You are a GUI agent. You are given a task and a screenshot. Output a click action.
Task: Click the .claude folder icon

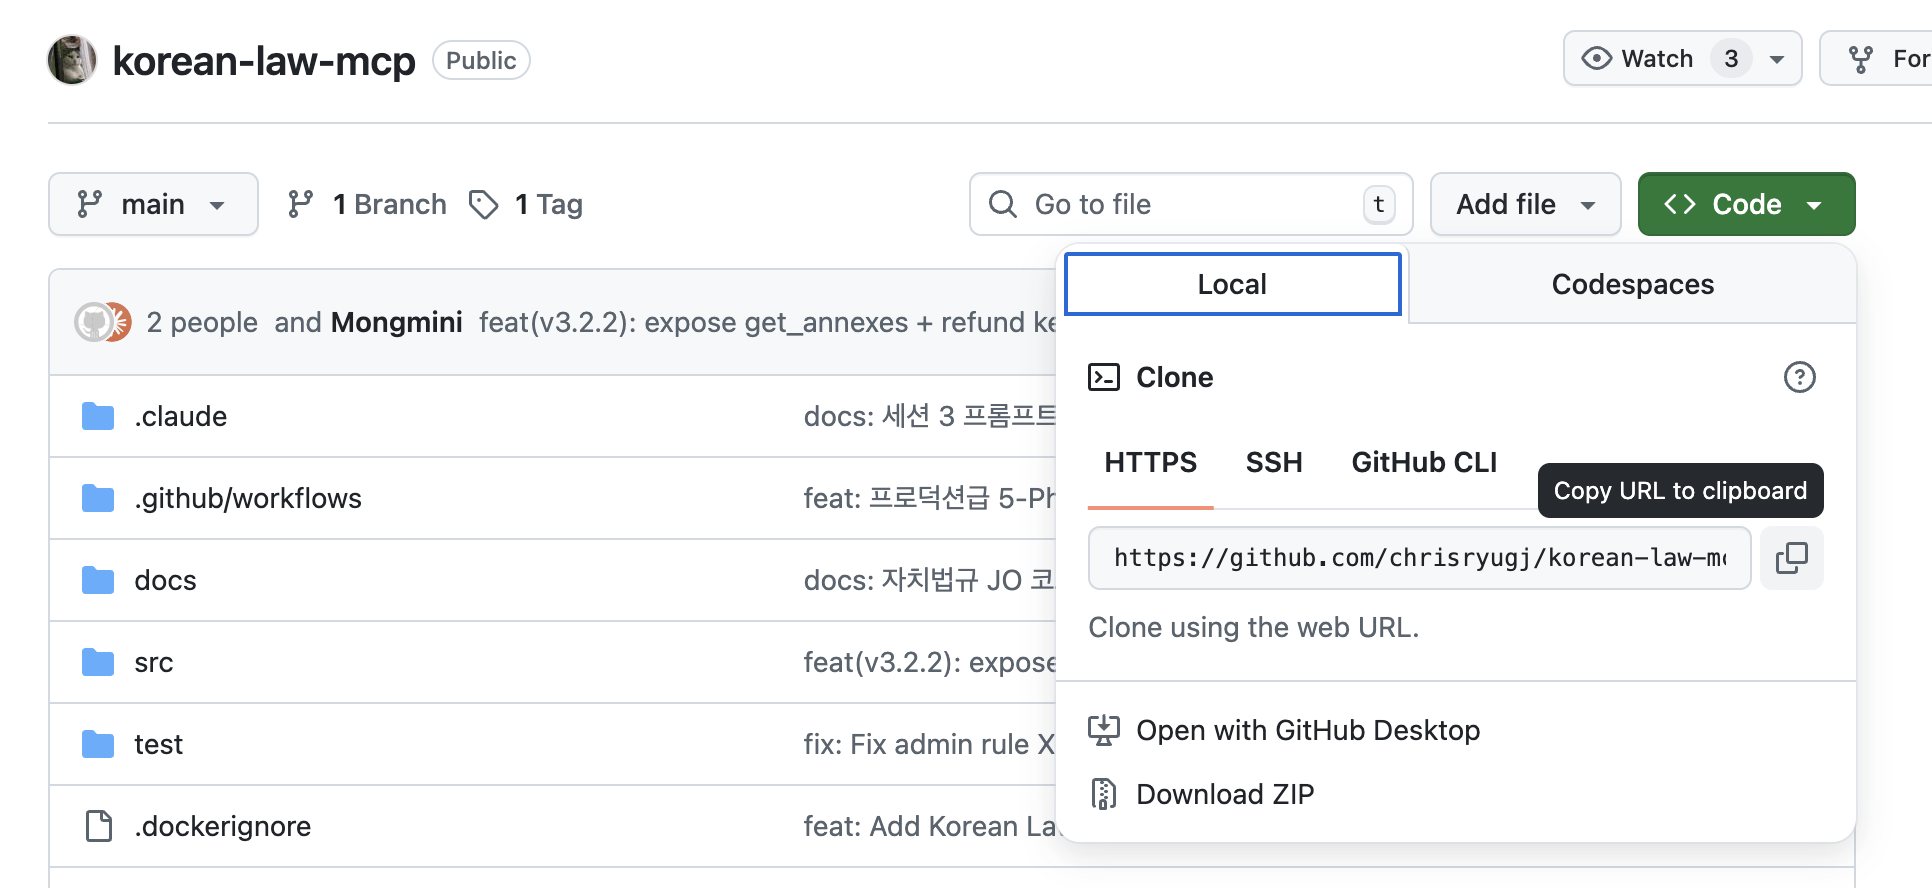coord(98,416)
